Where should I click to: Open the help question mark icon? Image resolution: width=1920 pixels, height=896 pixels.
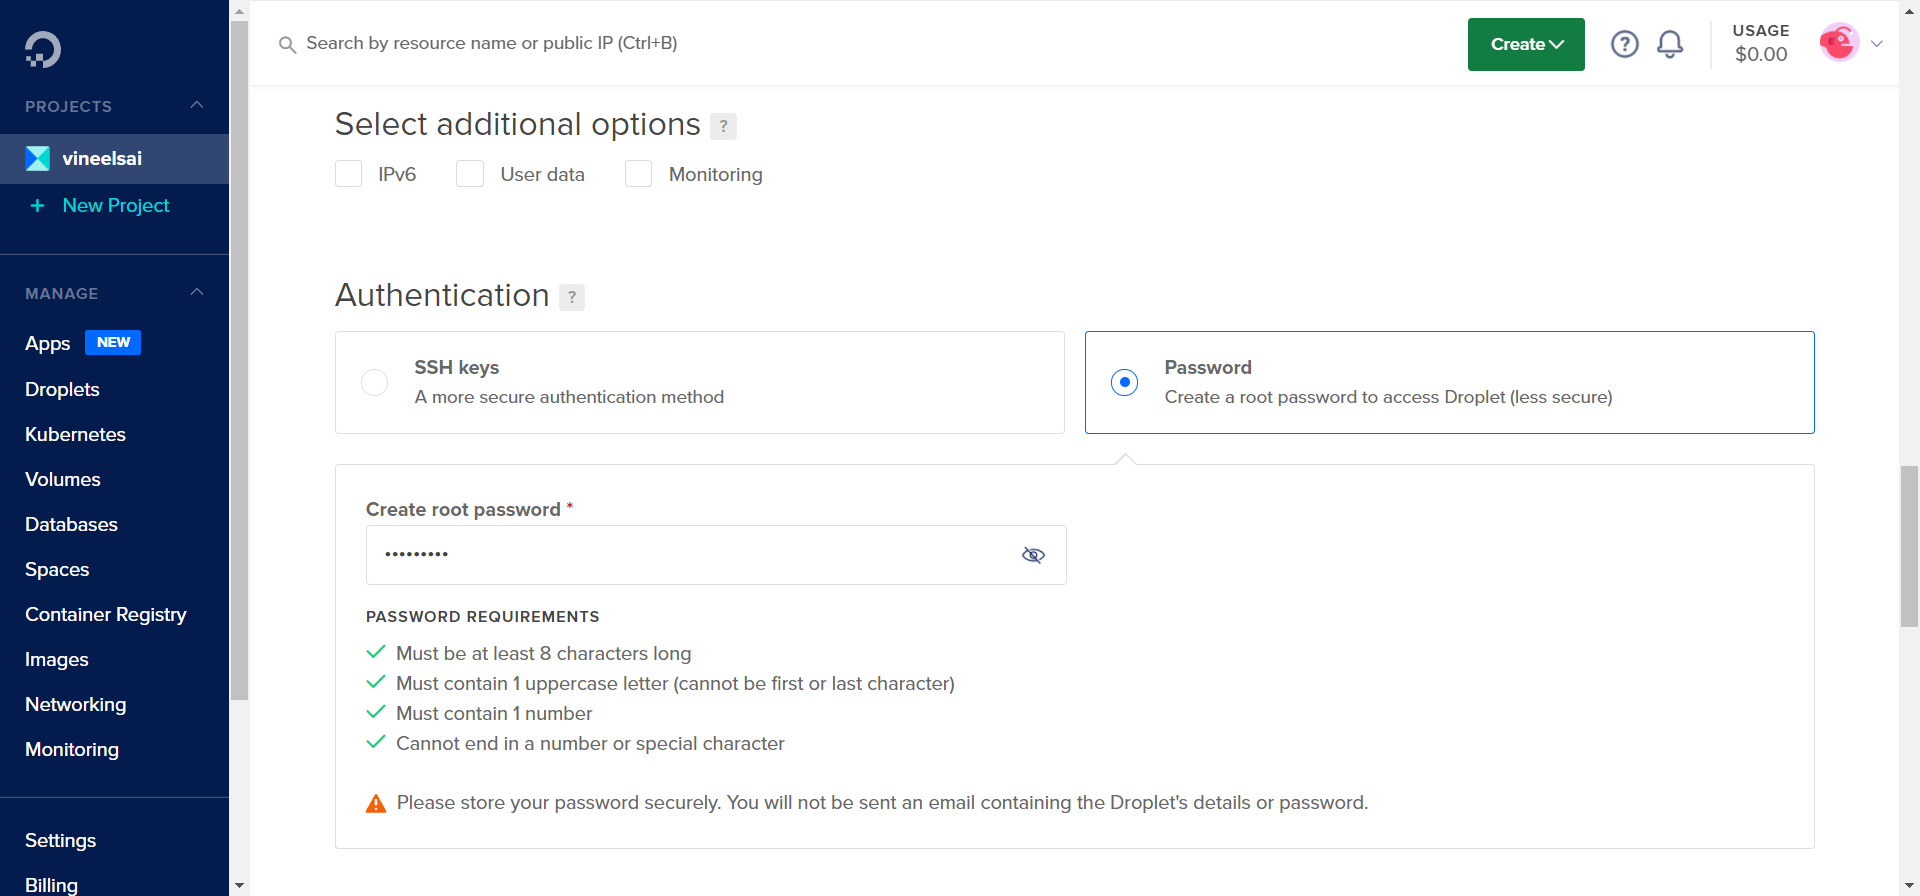pyautogui.click(x=1625, y=44)
